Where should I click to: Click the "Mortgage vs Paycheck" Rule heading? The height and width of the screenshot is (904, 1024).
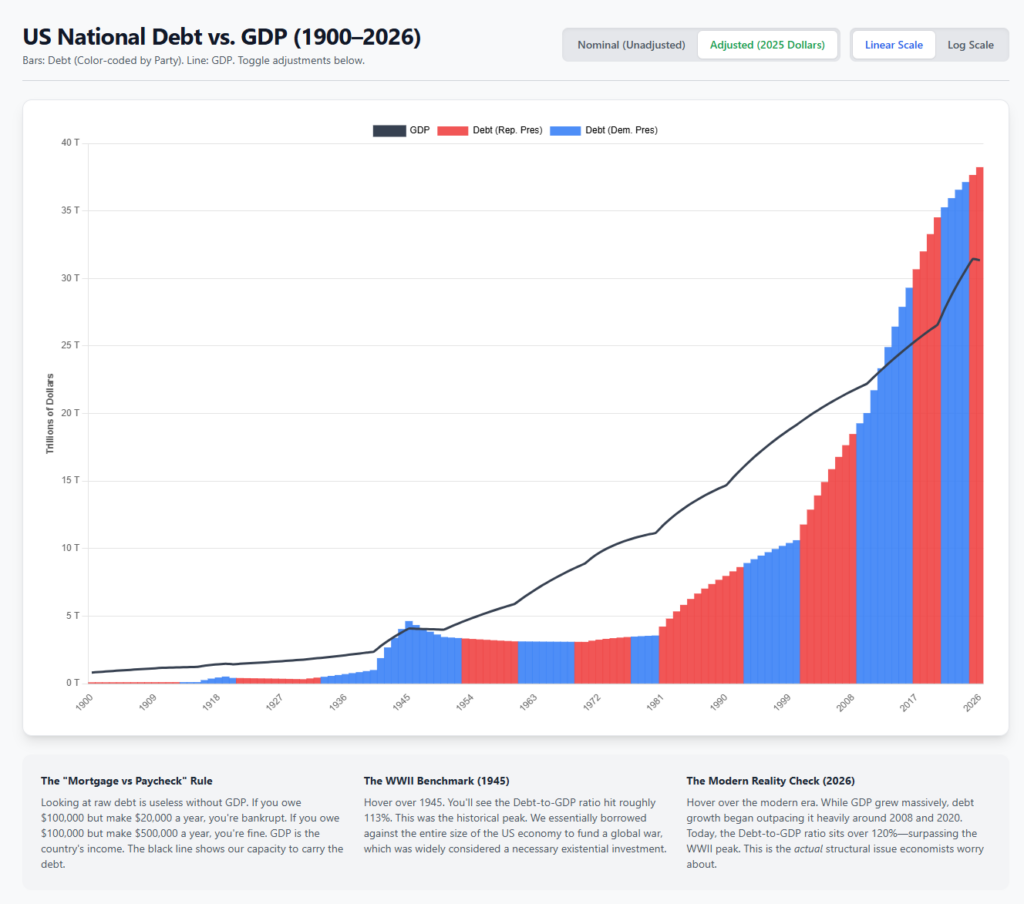click(x=127, y=781)
